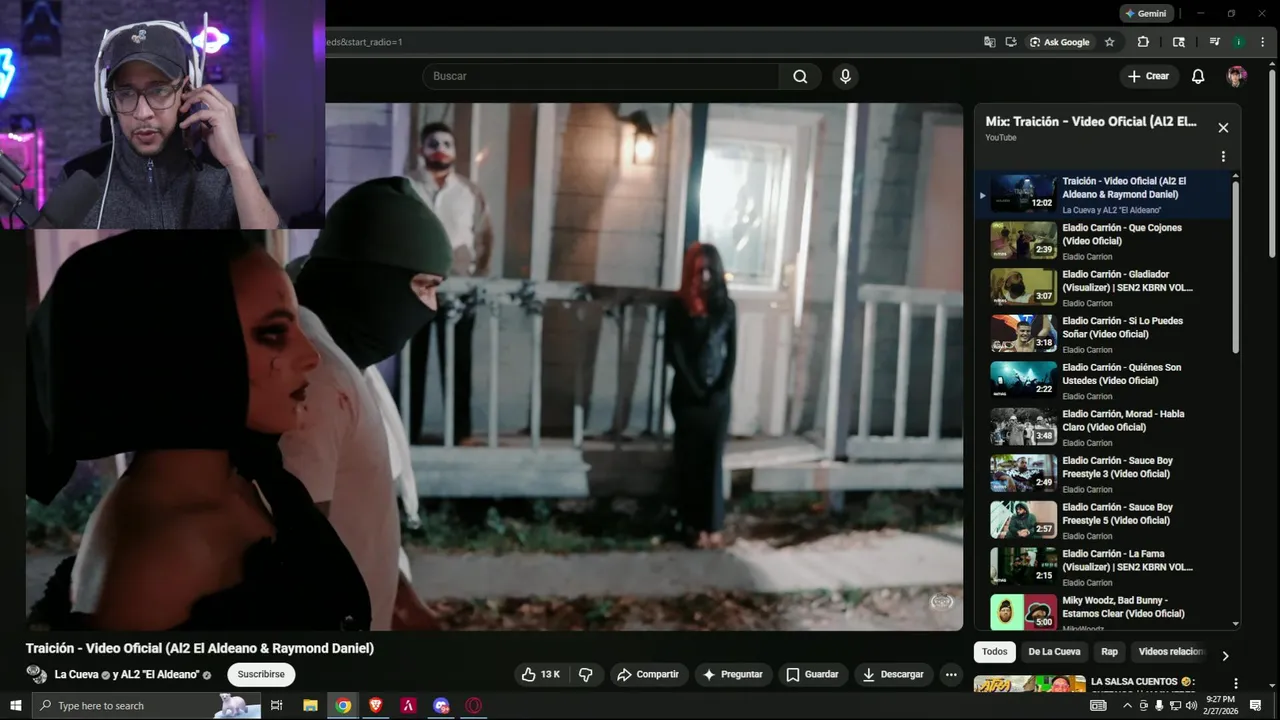Viewport: 1280px width, 720px height.
Task: Open La Cueva channel avatar
Action: click(x=37, y=674)
